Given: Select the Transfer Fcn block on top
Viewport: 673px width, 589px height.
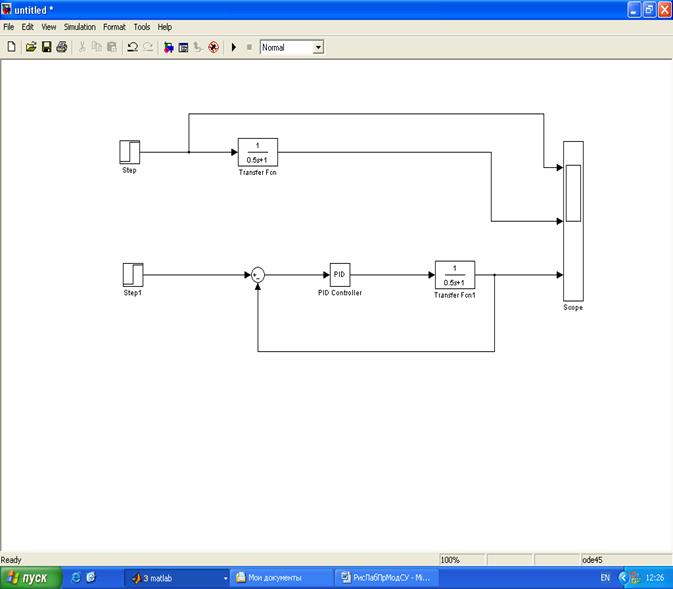Looking at the screenshot, I should 257,152.
